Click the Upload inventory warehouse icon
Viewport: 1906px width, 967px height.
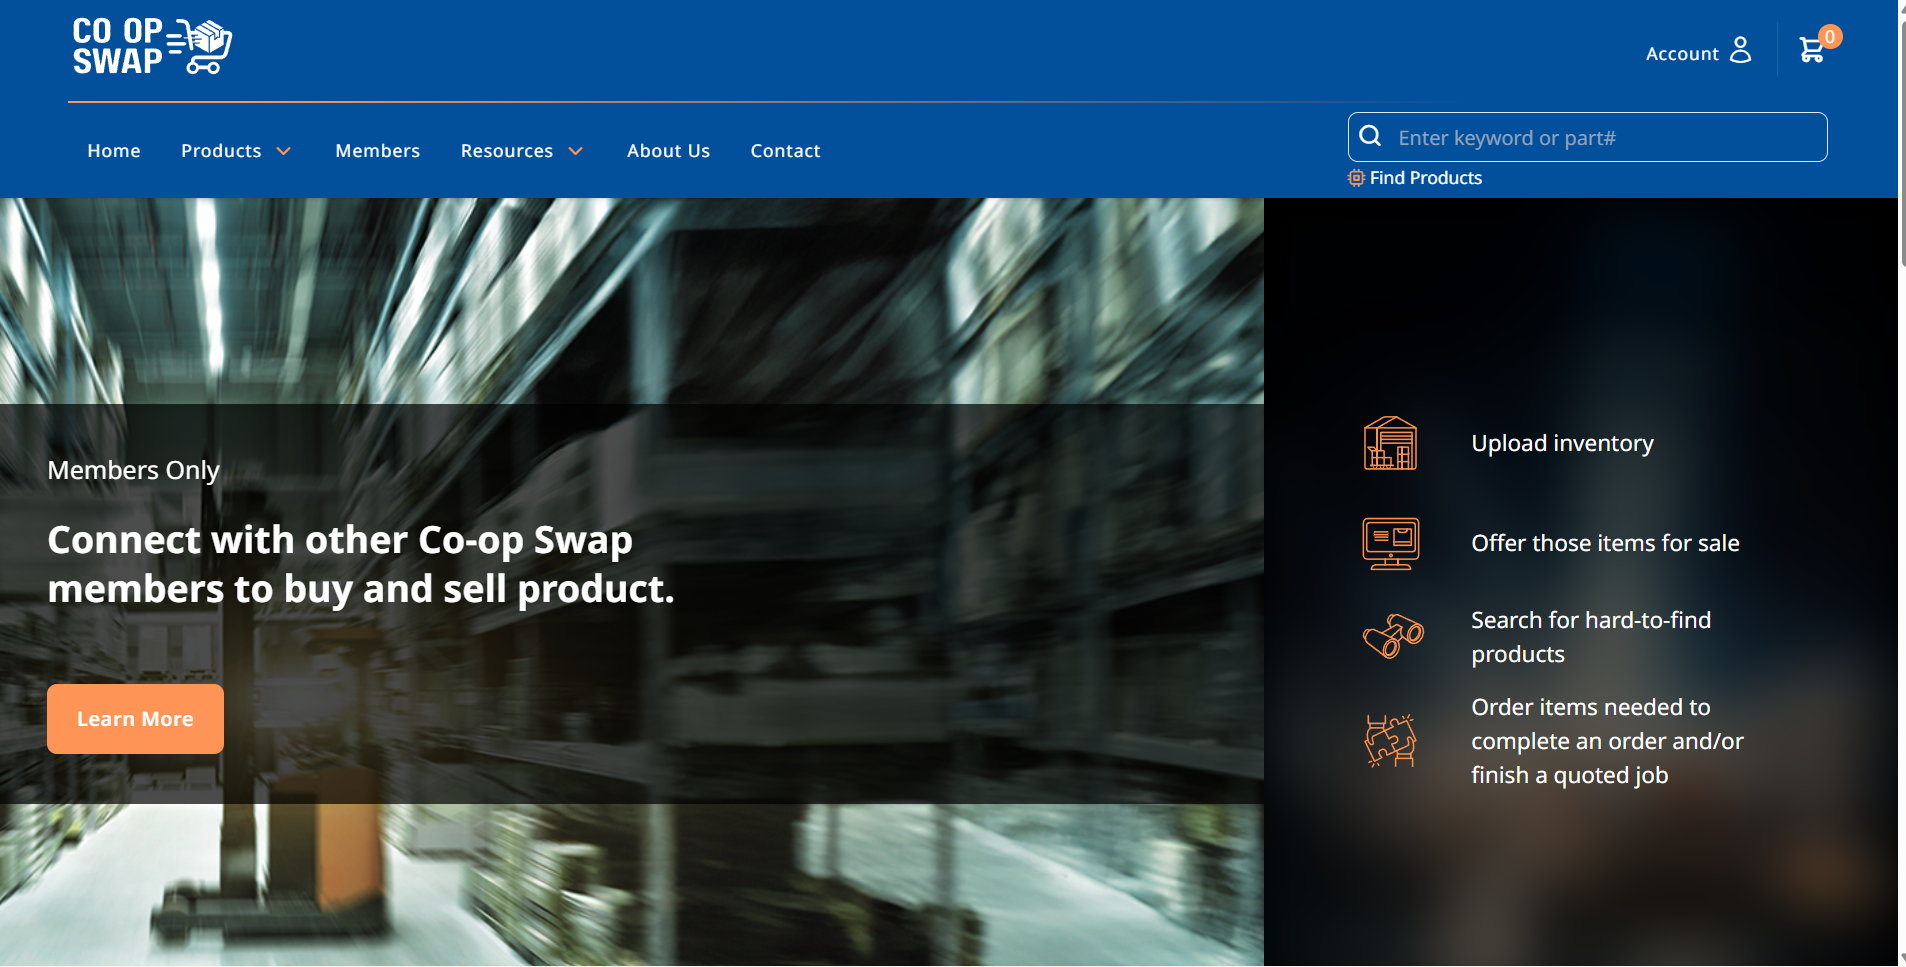pos(1390,443)
